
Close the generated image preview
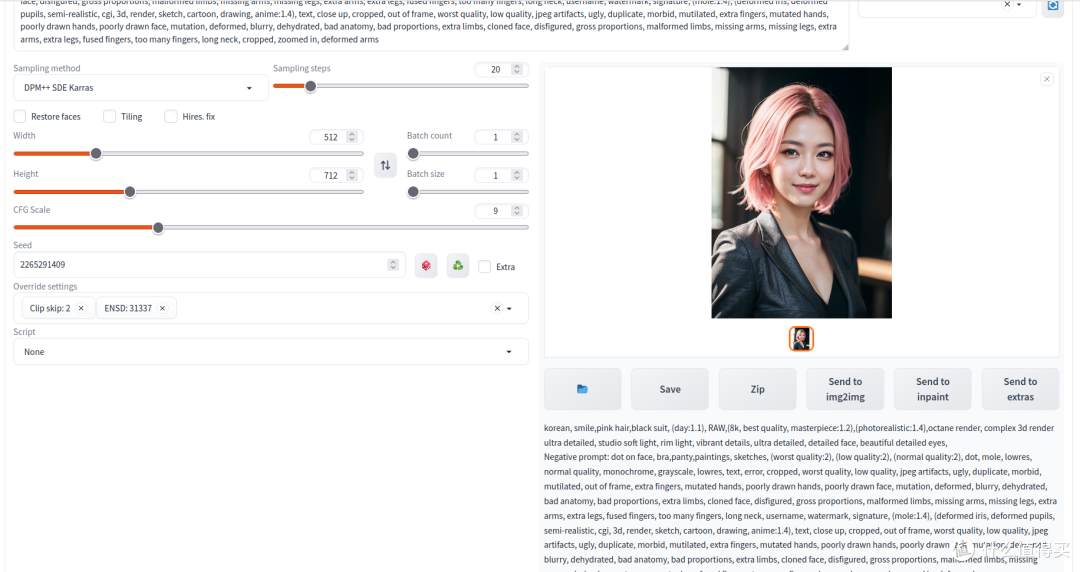tap(1047, 79)
